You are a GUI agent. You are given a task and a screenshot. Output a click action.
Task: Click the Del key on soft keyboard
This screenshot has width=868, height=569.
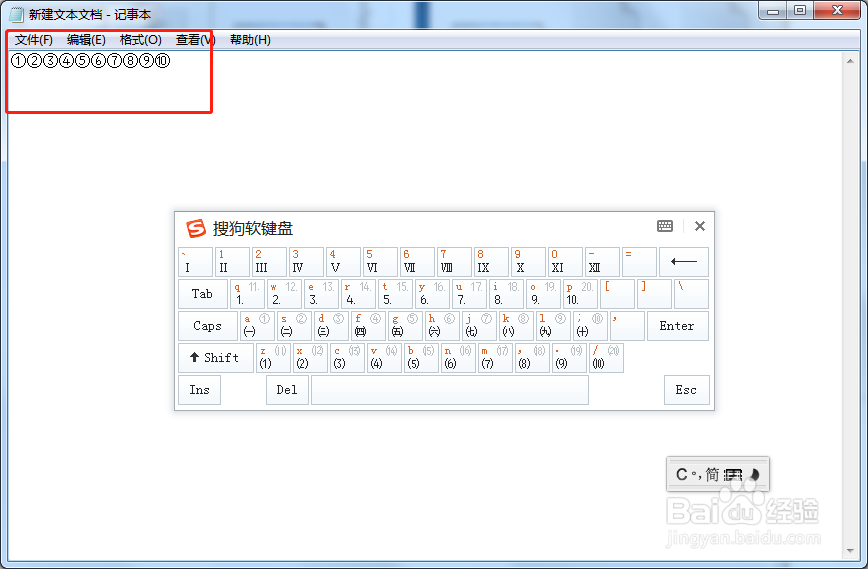point(287,390)
